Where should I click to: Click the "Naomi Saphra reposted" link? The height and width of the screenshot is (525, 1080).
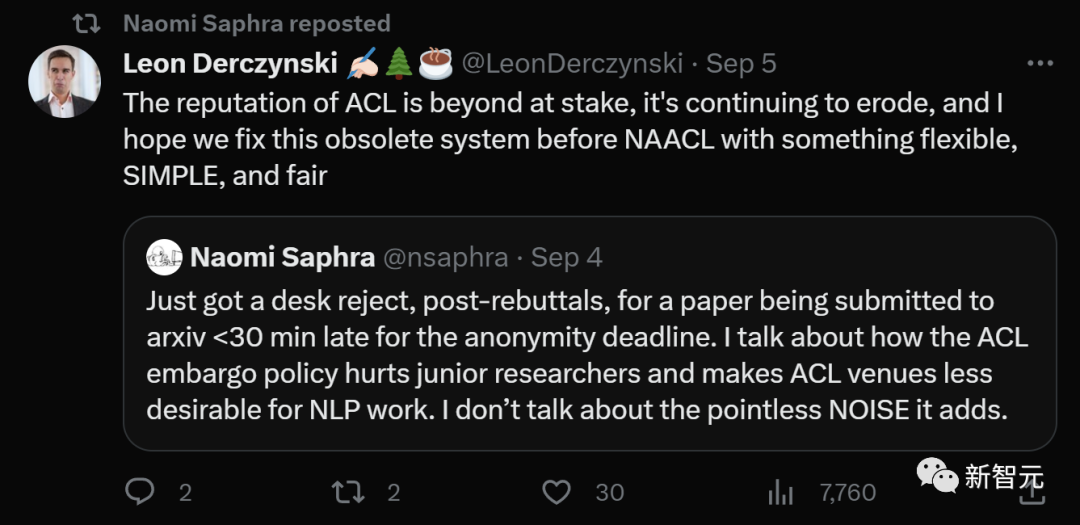point(257,23)
